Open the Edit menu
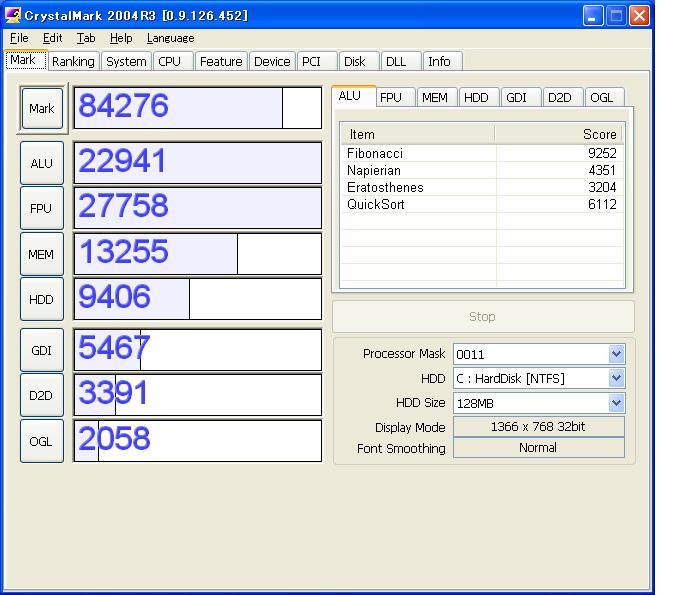This screenshot has height=595, width=683. [x=52, y=38]
